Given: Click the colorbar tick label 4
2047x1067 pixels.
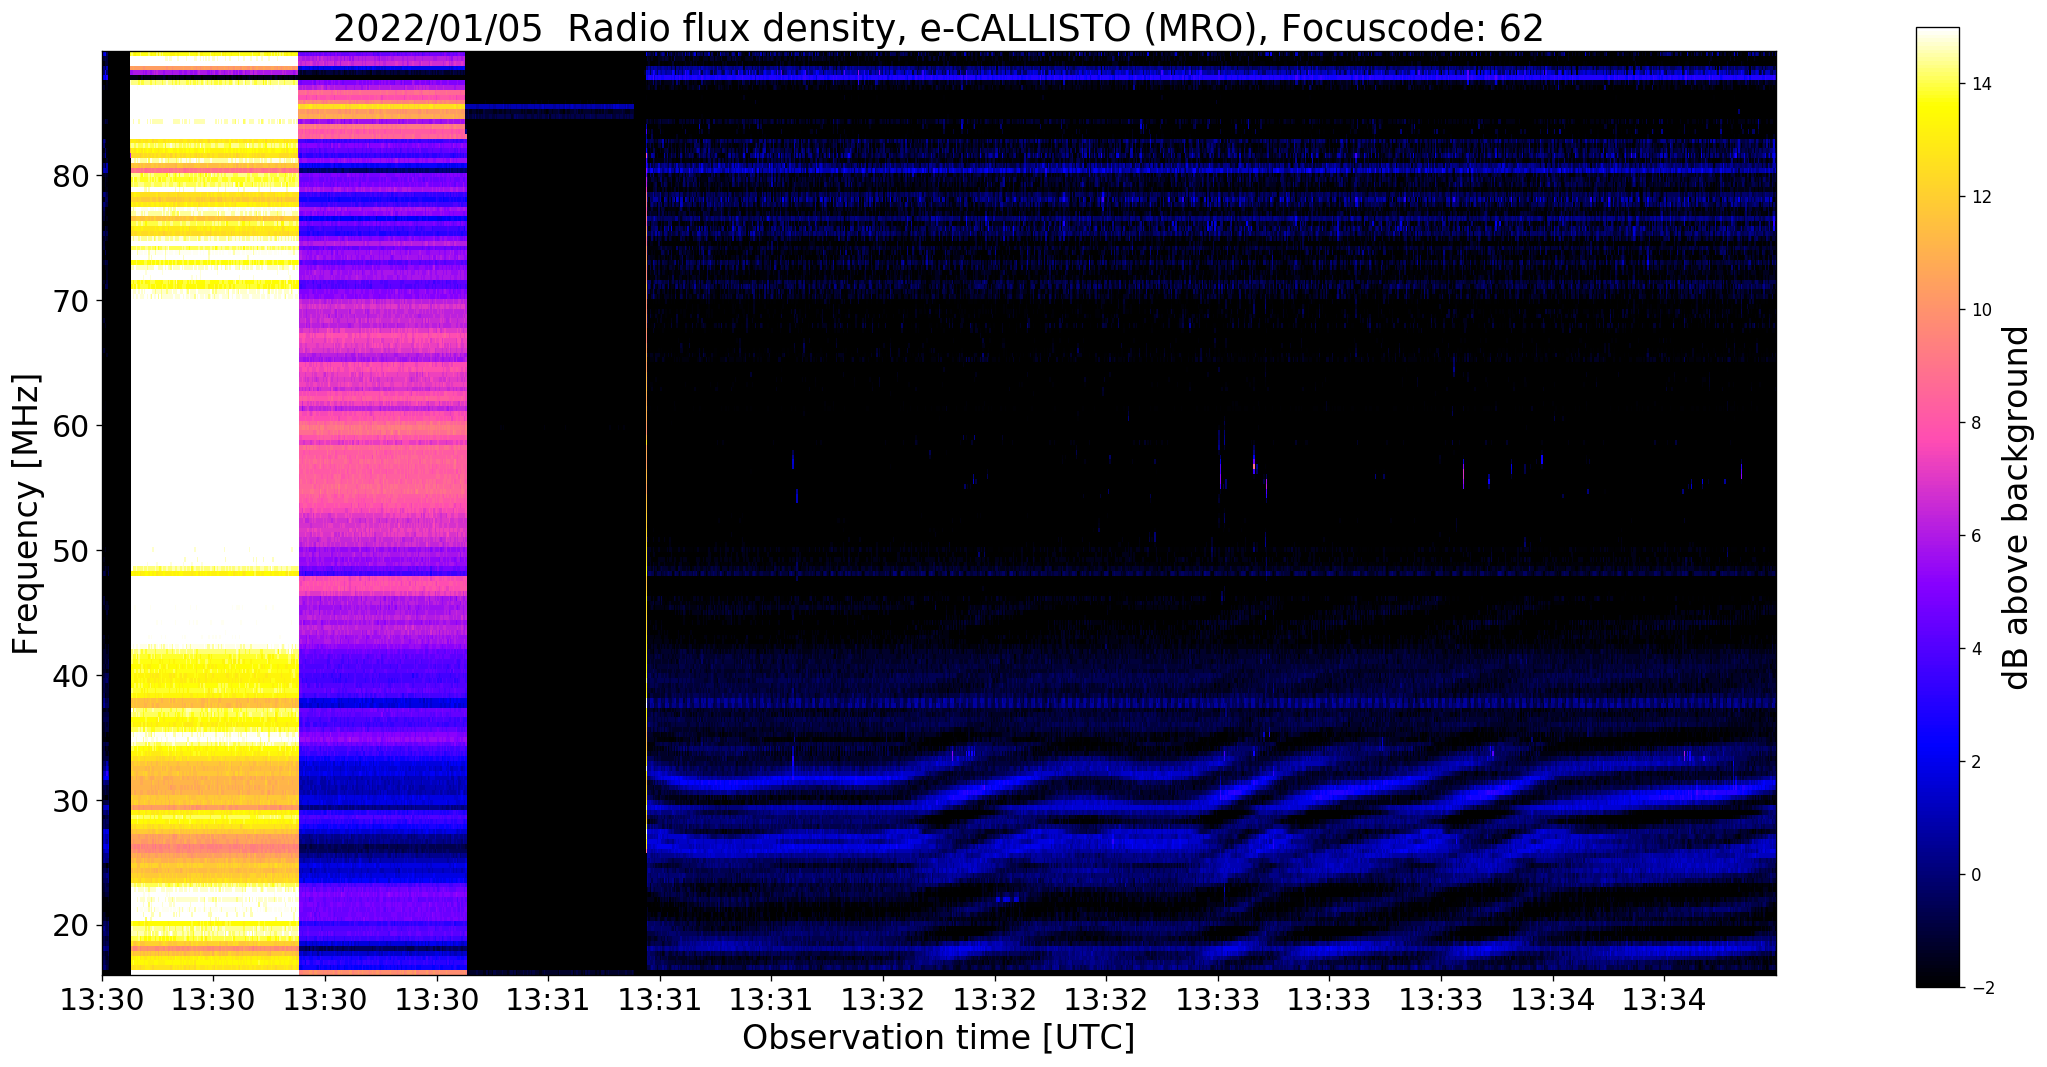Looking at the screenshot, I should click(x=1975, y=649).
